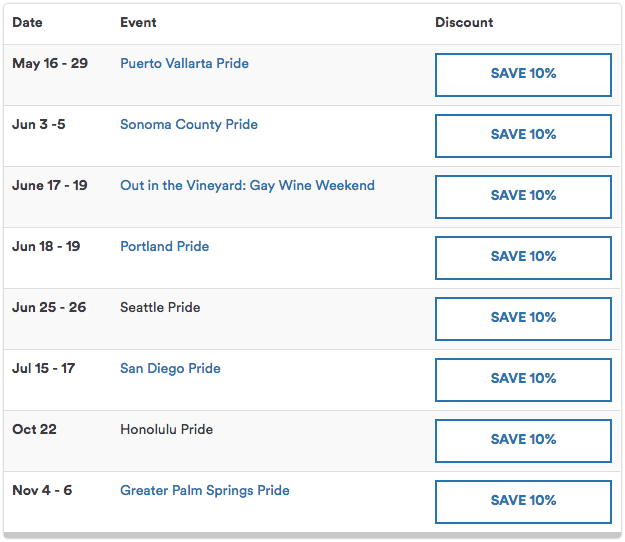Click SAVE 10% for Puerto Vallarta Pride
The width and height of the screenshot is (625, 542).
click(523, 75)
